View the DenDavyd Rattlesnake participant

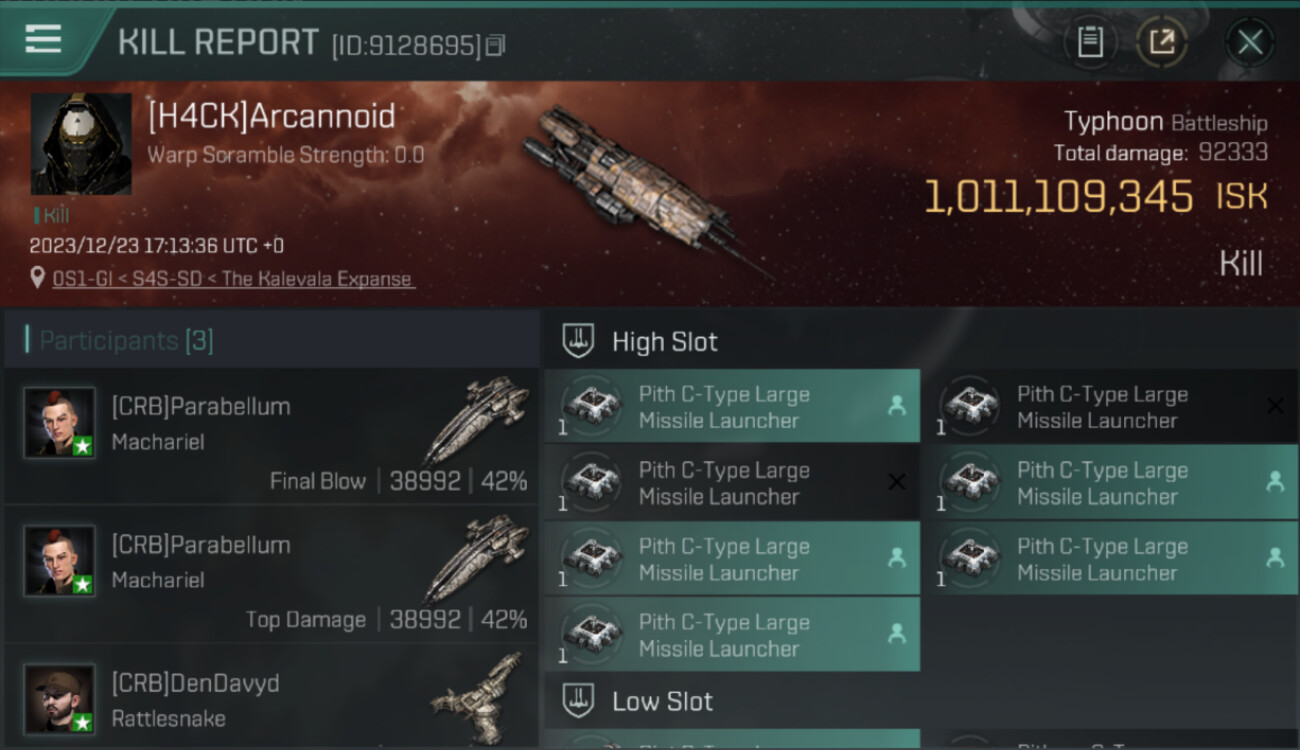click(271, 698)
